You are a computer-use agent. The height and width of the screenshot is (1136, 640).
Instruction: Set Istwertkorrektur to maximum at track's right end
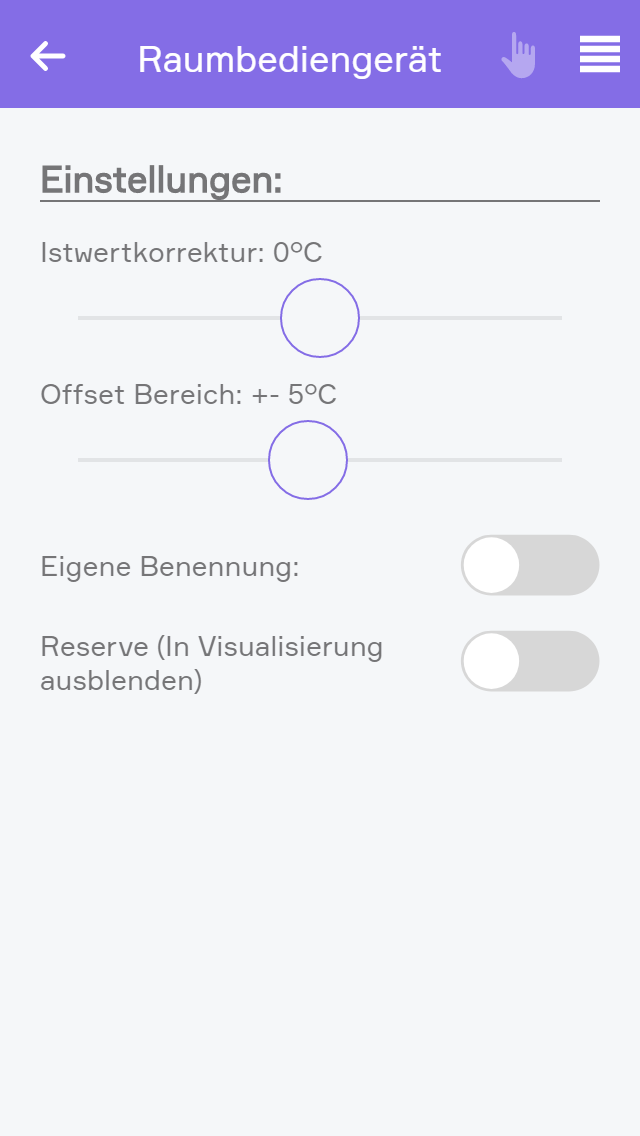[560, 318]
